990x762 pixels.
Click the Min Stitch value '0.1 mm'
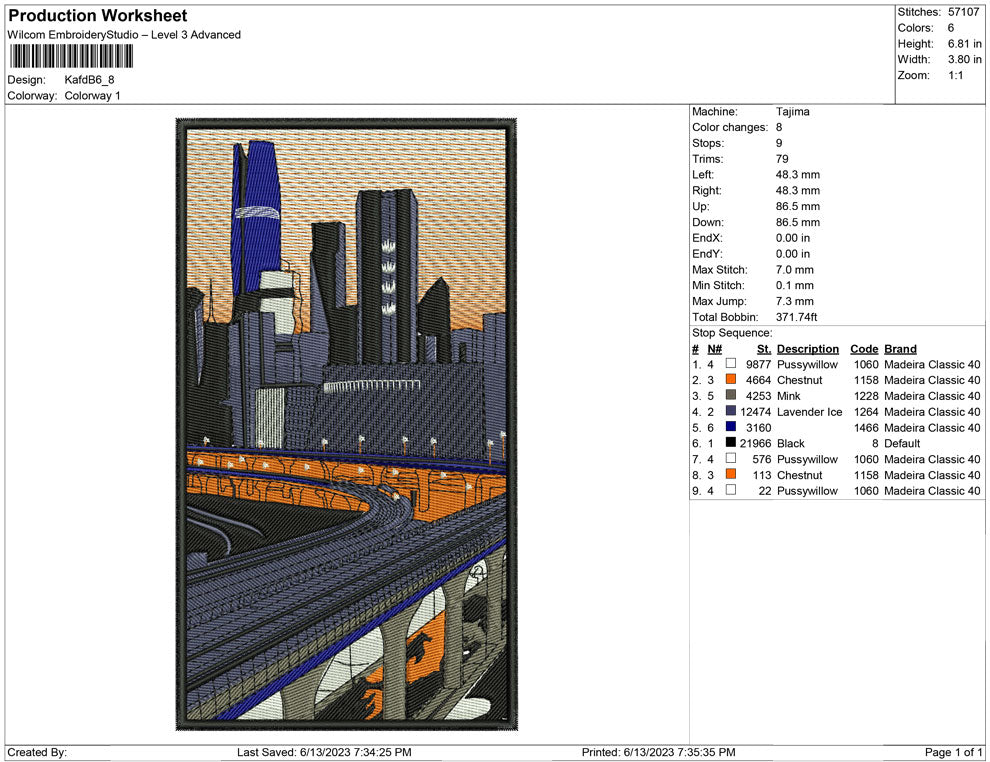point(794,285)
